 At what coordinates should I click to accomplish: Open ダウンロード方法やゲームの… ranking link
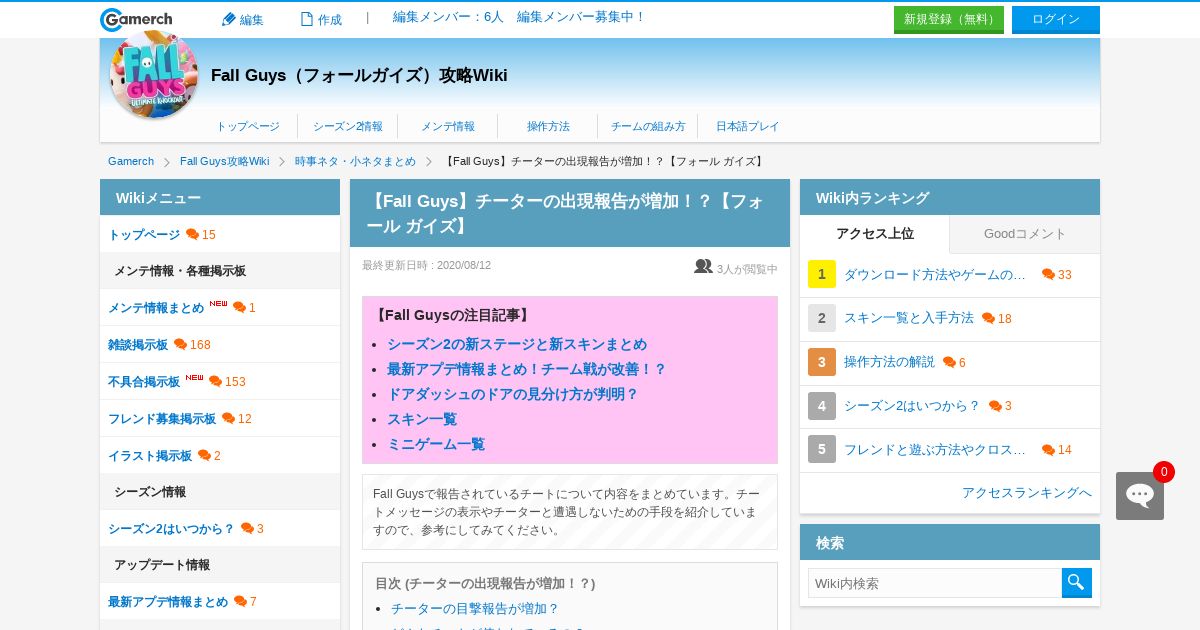click(x=936, y=275)
